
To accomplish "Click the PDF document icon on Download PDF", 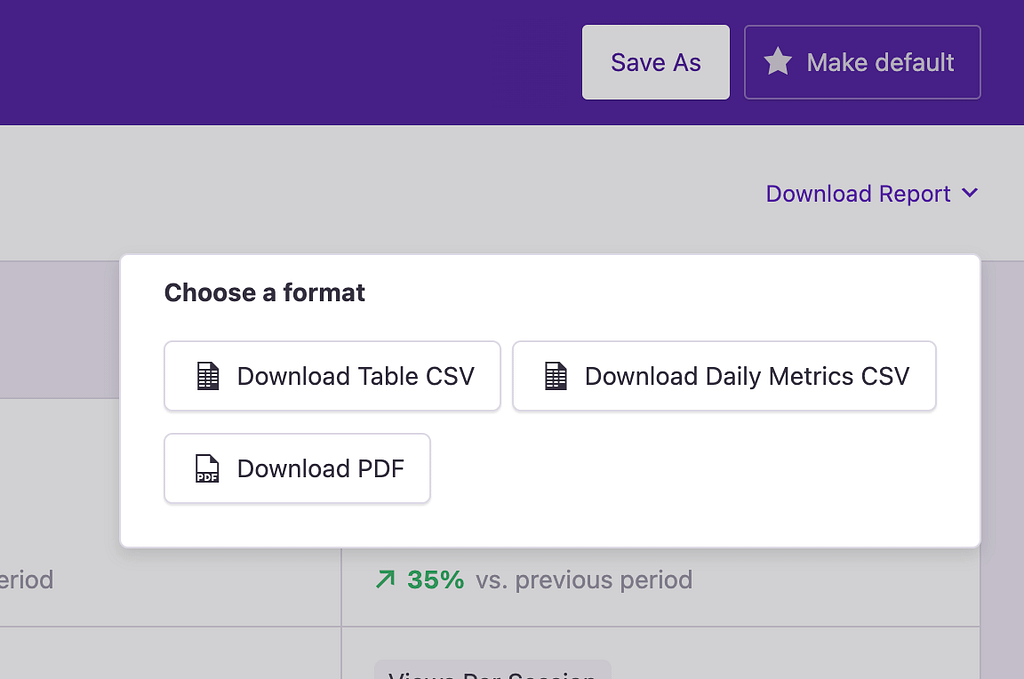I will pyautogui.click(x=206, y=468).
